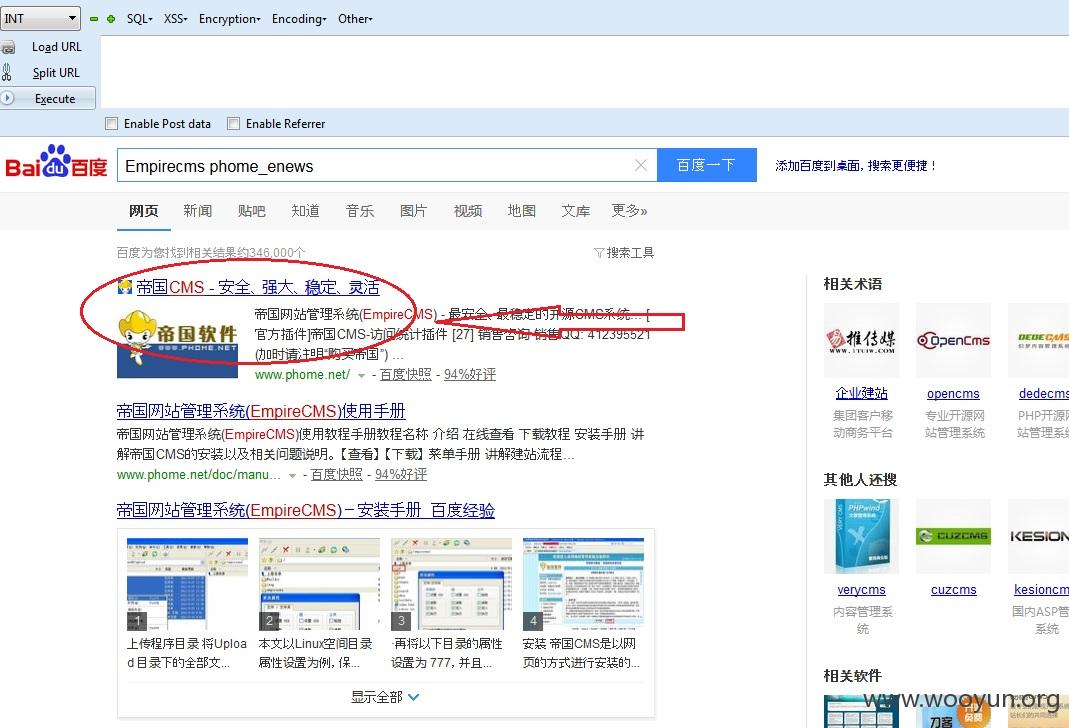Enable Referrer checkbox

click(234, 123)
